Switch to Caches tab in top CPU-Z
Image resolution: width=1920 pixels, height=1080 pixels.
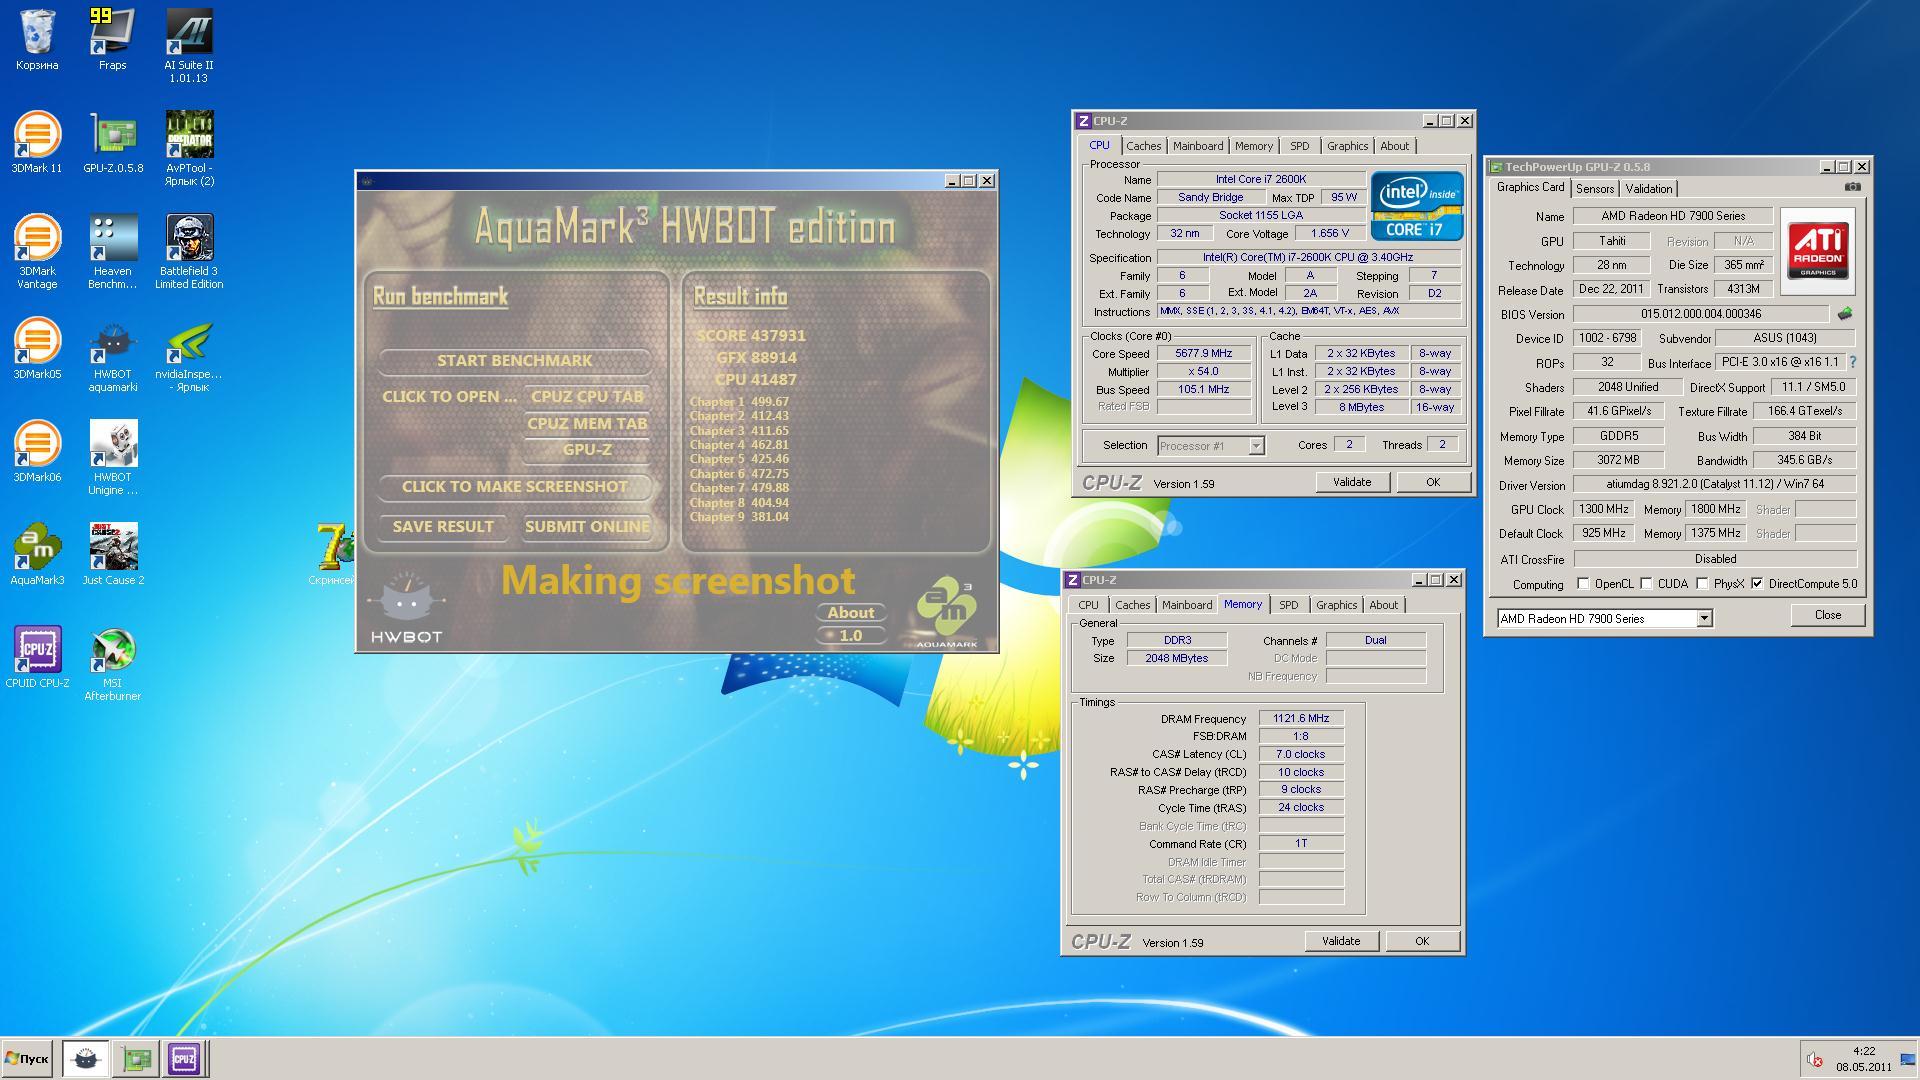1143,146
